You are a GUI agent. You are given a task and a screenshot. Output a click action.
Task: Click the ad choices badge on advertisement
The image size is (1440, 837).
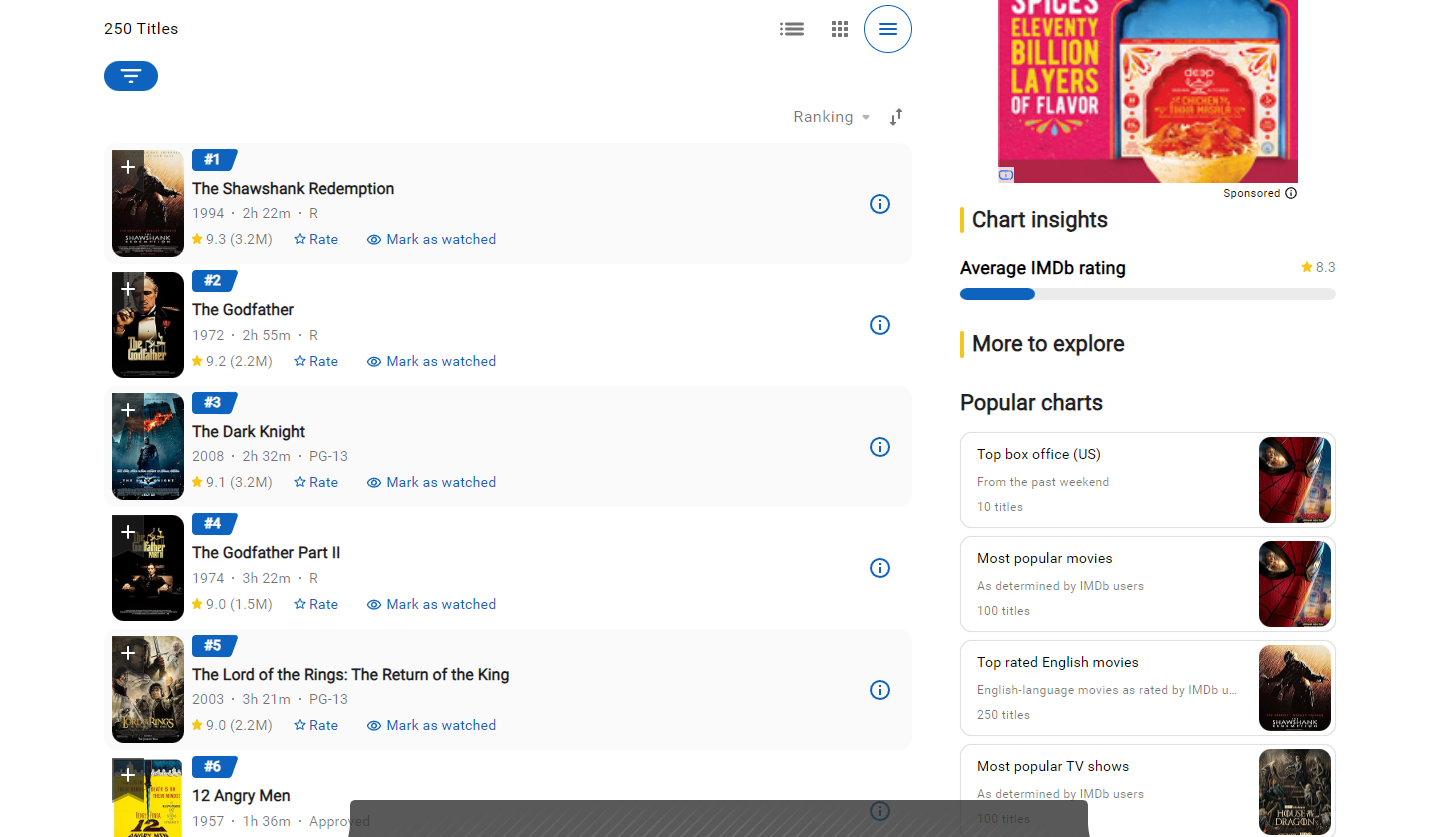1006,175
